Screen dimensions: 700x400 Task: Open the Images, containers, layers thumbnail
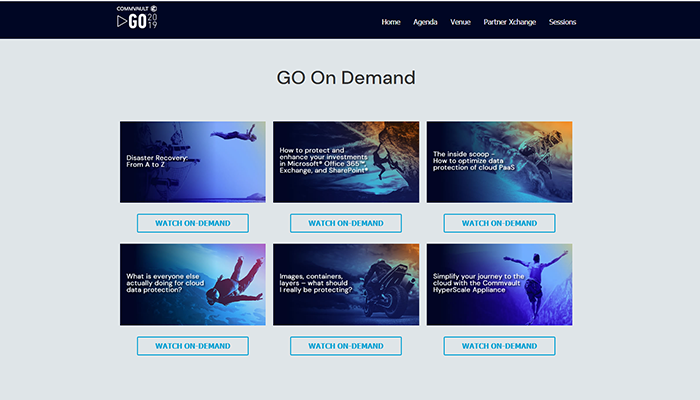(x=346, y=284)
